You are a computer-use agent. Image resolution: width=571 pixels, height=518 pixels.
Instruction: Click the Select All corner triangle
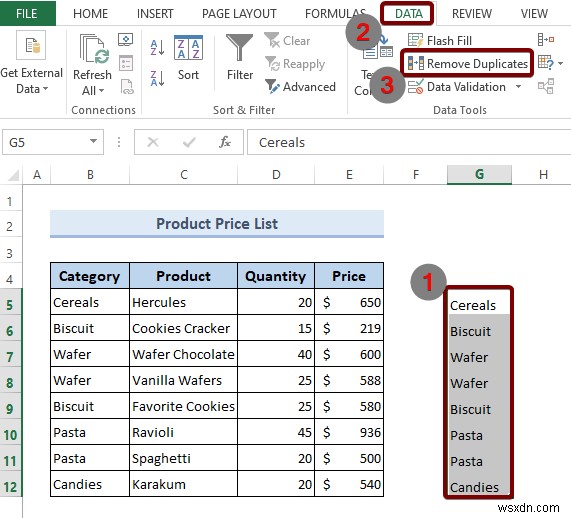coord(12,175)
